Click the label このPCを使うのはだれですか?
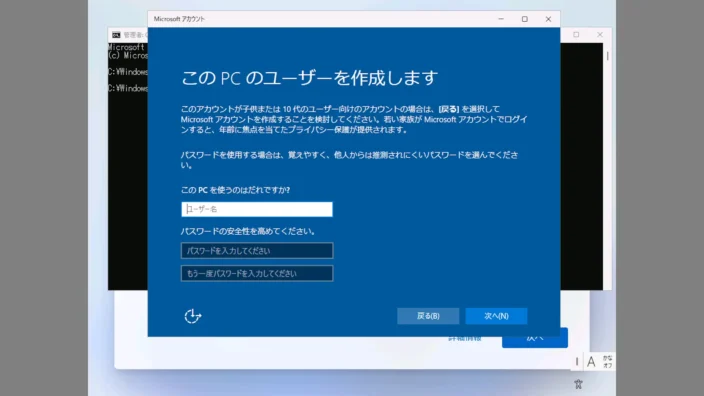The height and width of the screenshot is (396, 704). tap(235, 190)
